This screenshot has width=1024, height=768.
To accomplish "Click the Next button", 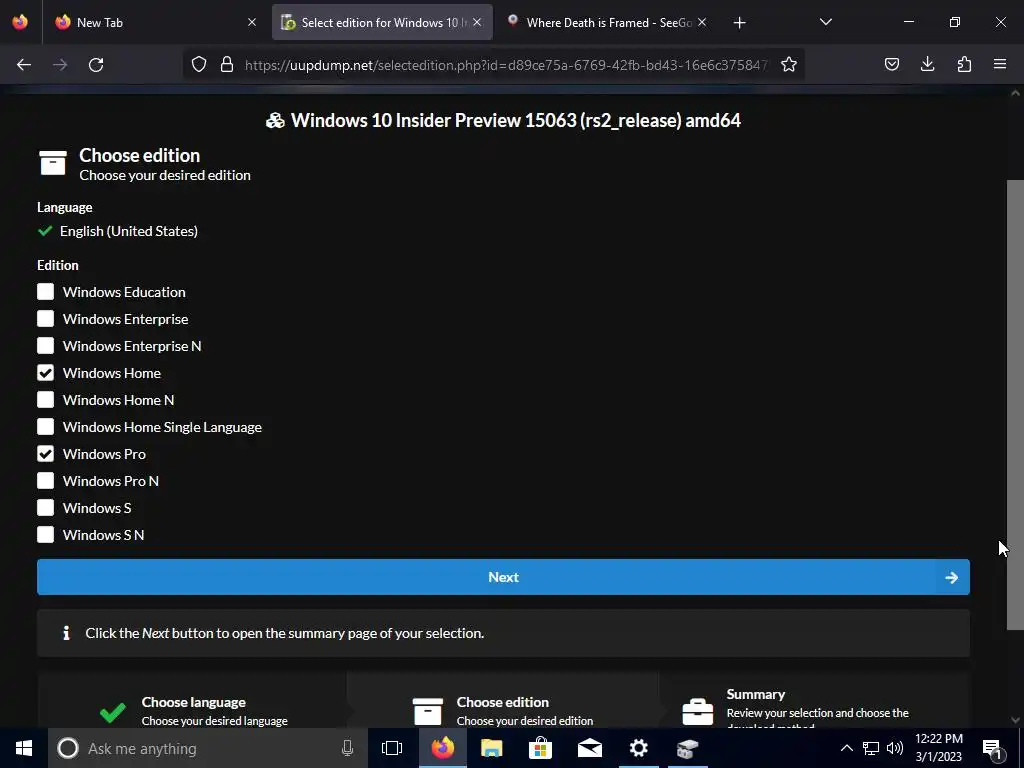I will (x=503, y=577).
